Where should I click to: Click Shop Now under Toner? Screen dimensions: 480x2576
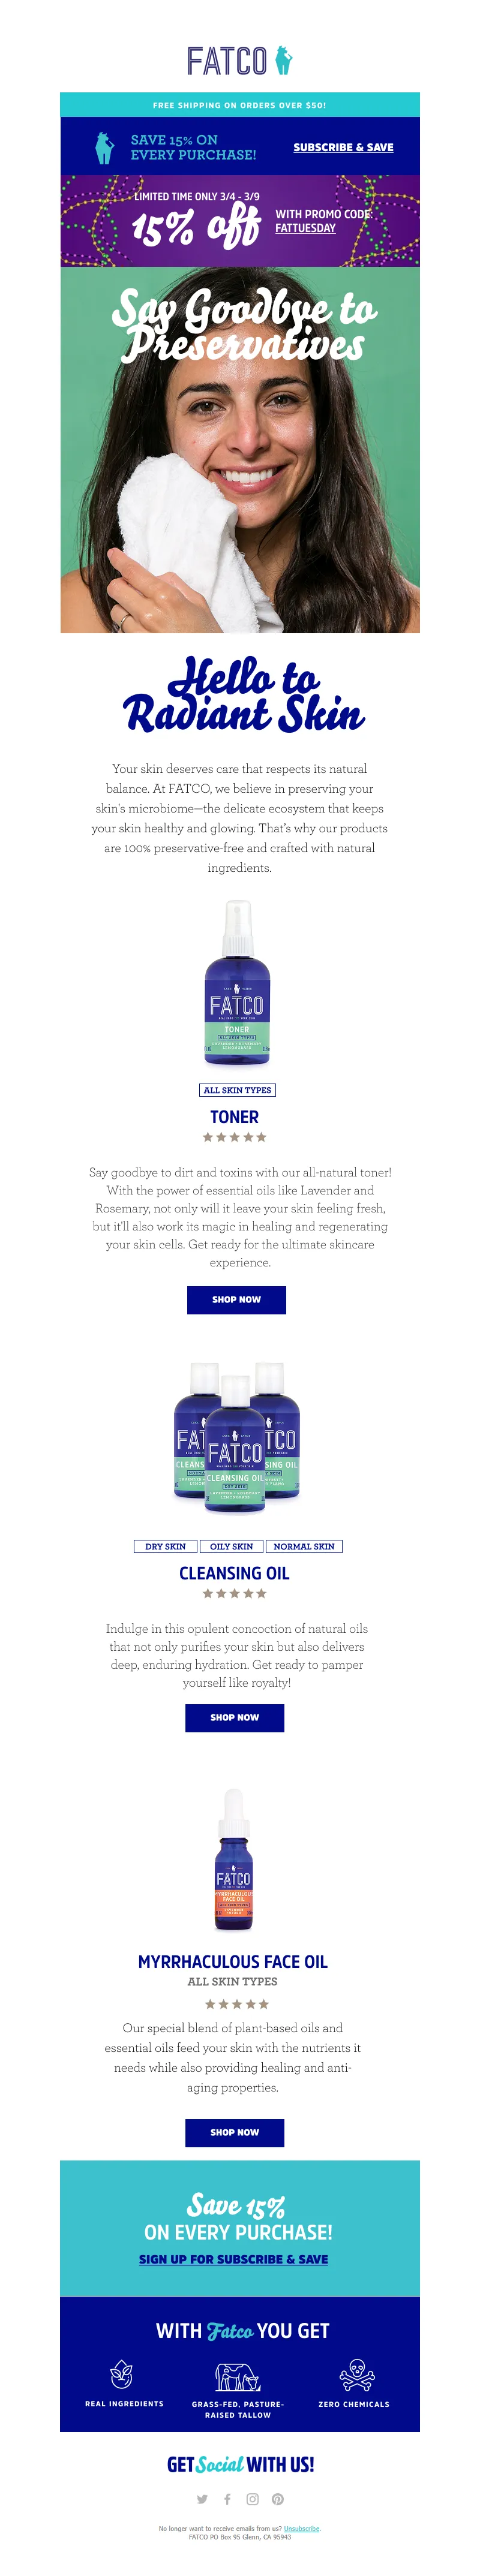coord(236,1300)
